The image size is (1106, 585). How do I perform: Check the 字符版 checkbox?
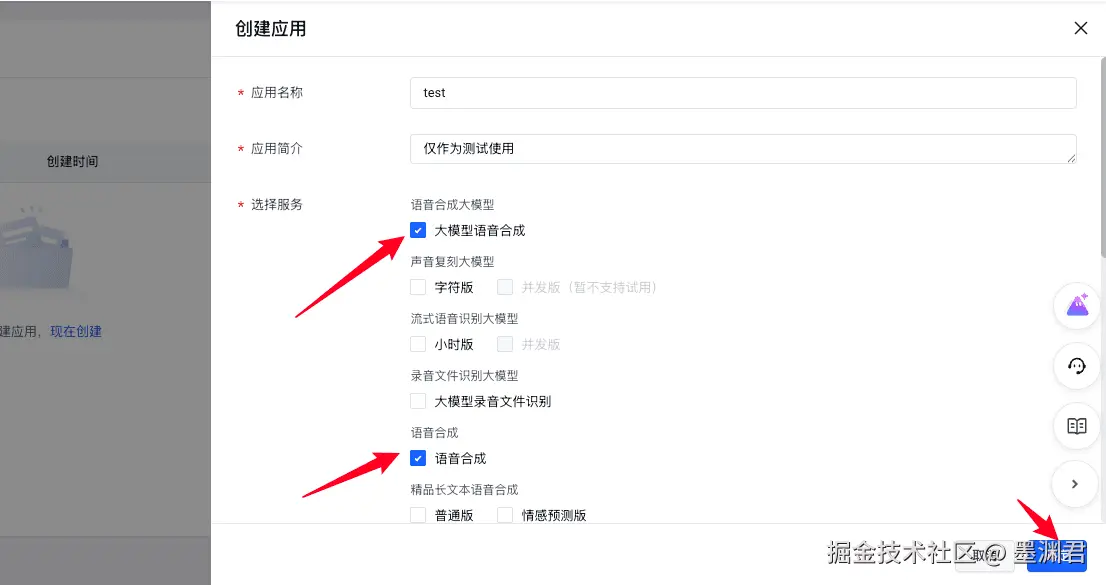pos(418,287)
